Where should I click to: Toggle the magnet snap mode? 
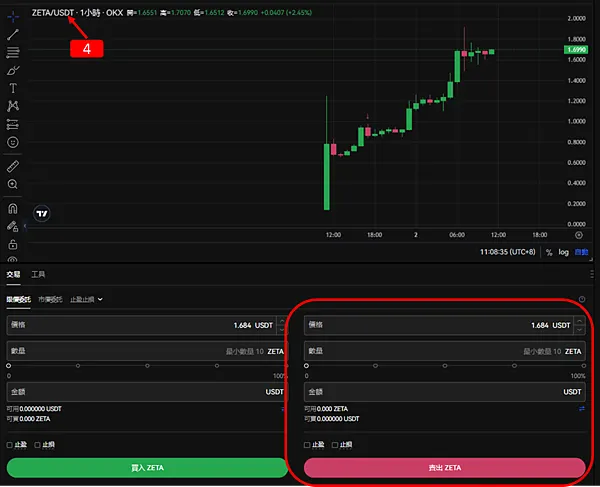(x=13, y=208)
